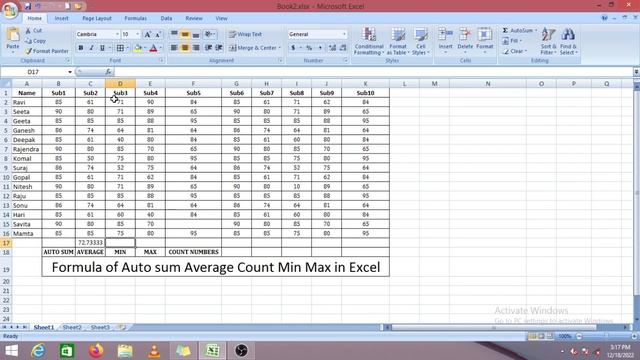
Task: Select Sheet2 worksheet tab
Action: pos(72,327)
